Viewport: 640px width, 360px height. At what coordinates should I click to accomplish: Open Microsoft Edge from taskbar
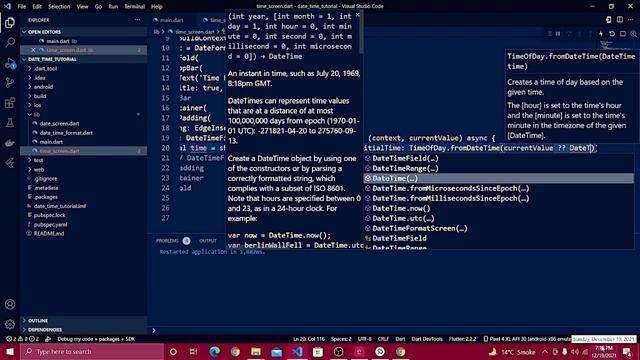pos(214,351)
